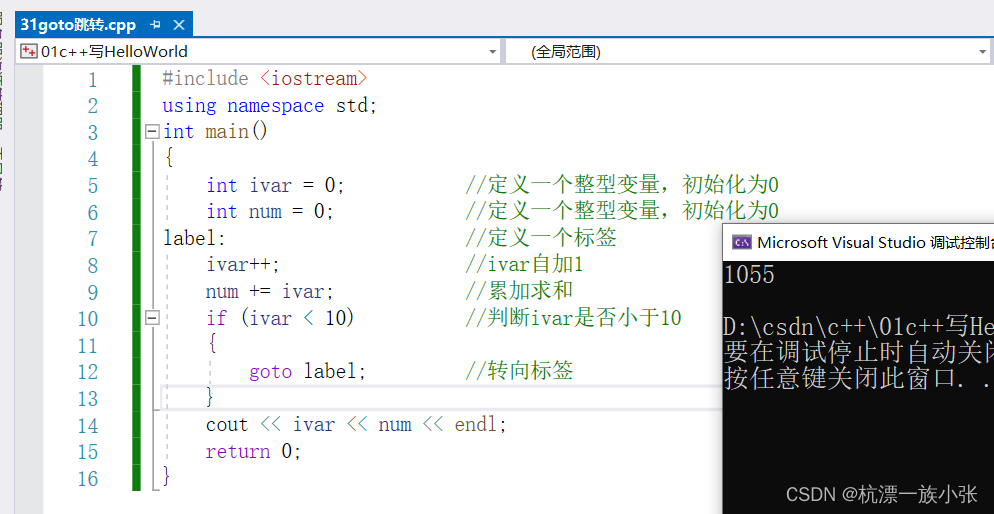This screenshot has height=514, width=994.
Task: Click the using namespace std; line
Action: [x=270, y=105]
